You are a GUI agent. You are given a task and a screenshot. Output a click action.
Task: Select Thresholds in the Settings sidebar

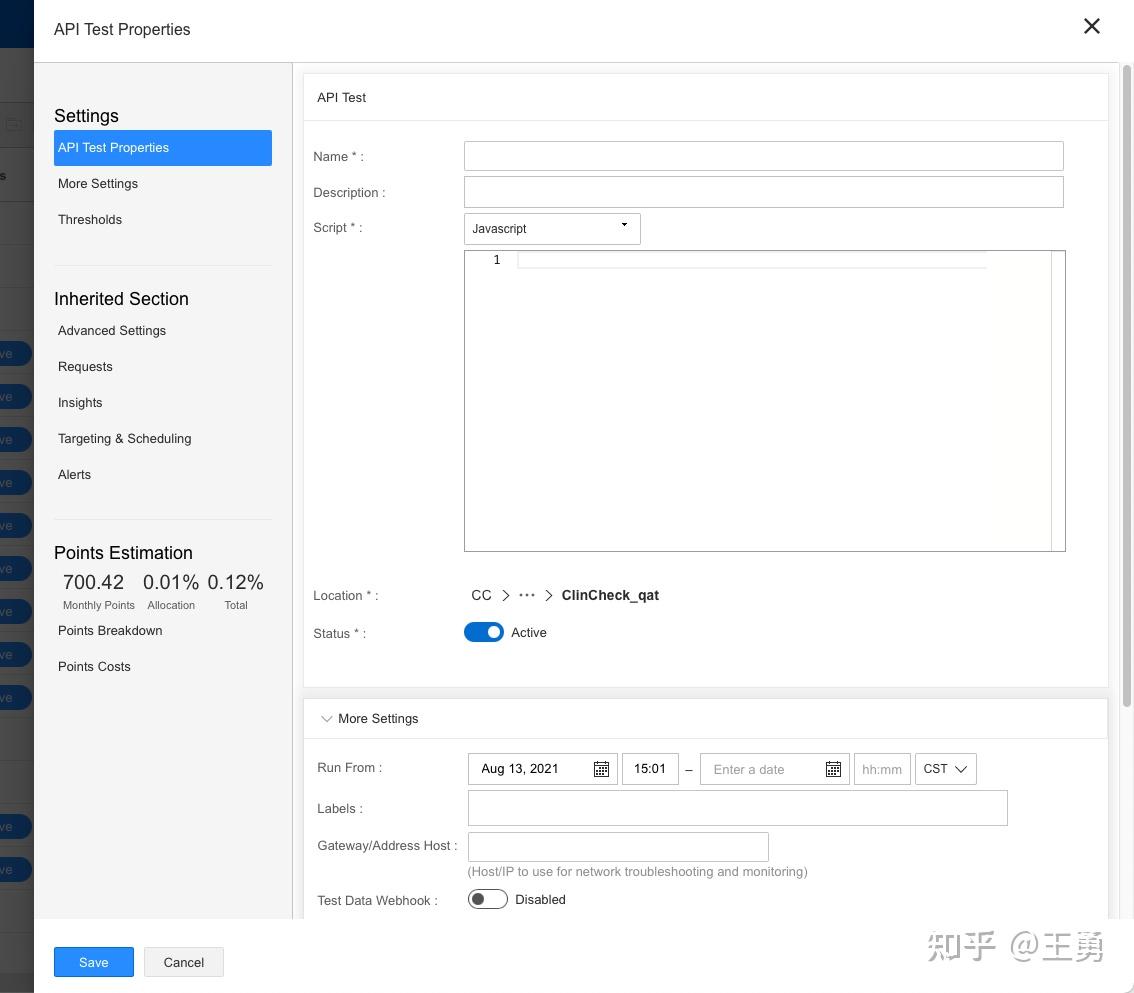(x=90, y=219)
